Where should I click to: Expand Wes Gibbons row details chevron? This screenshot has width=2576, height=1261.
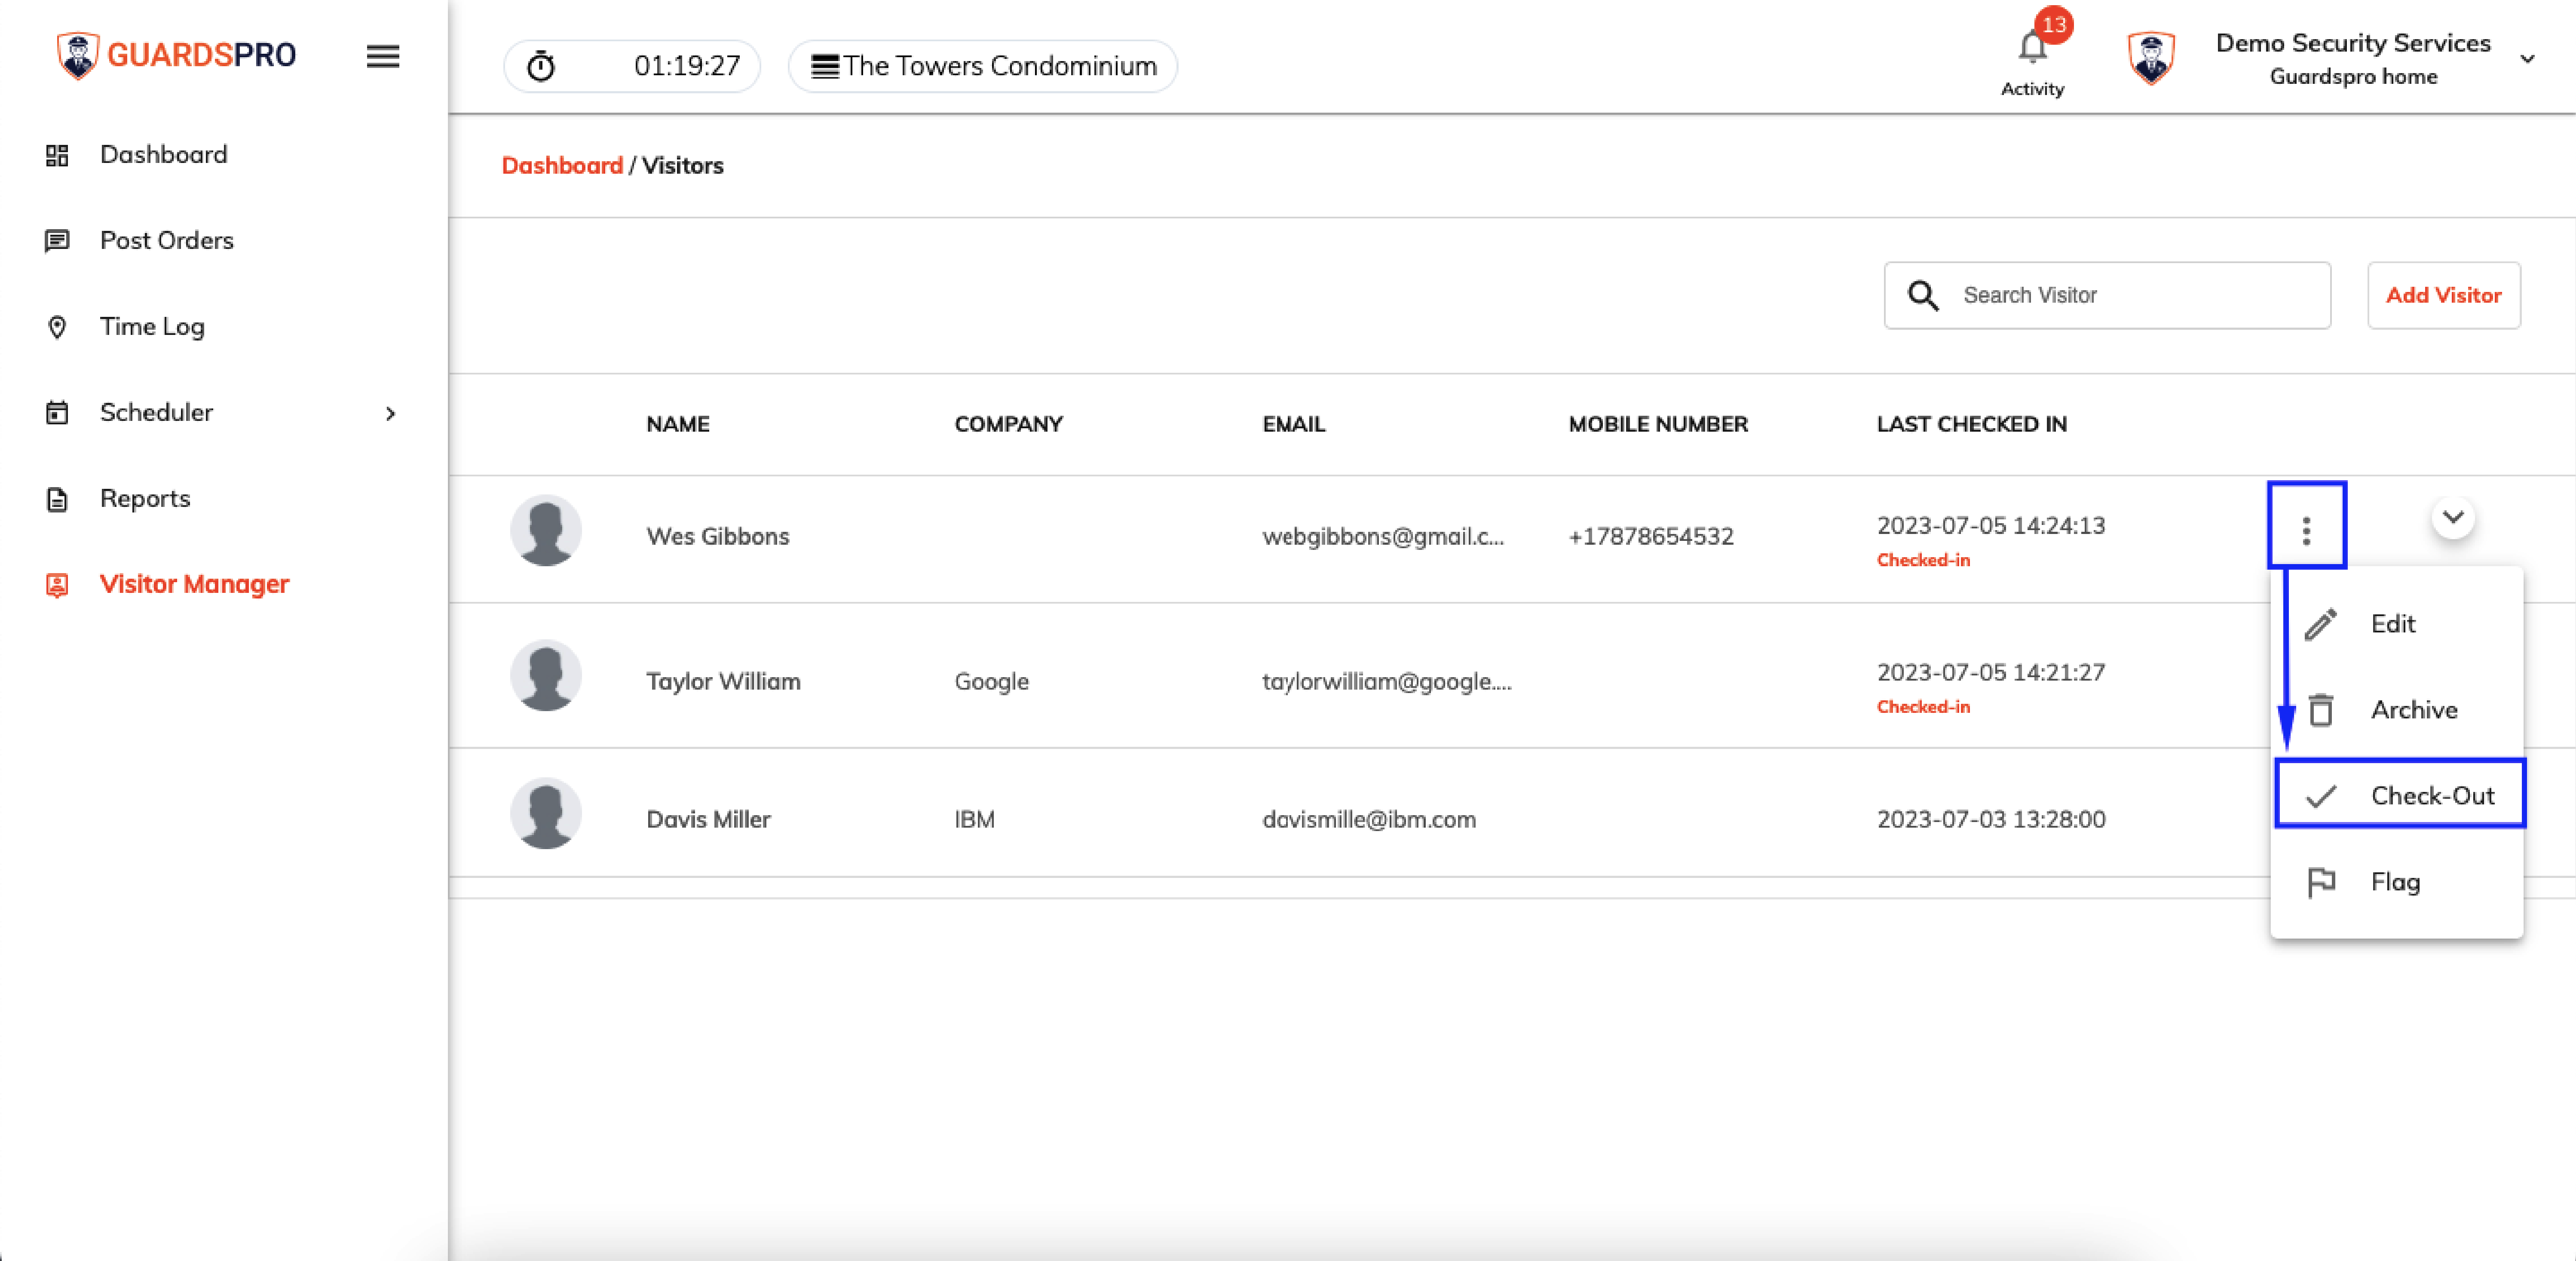pos(2452,517)
